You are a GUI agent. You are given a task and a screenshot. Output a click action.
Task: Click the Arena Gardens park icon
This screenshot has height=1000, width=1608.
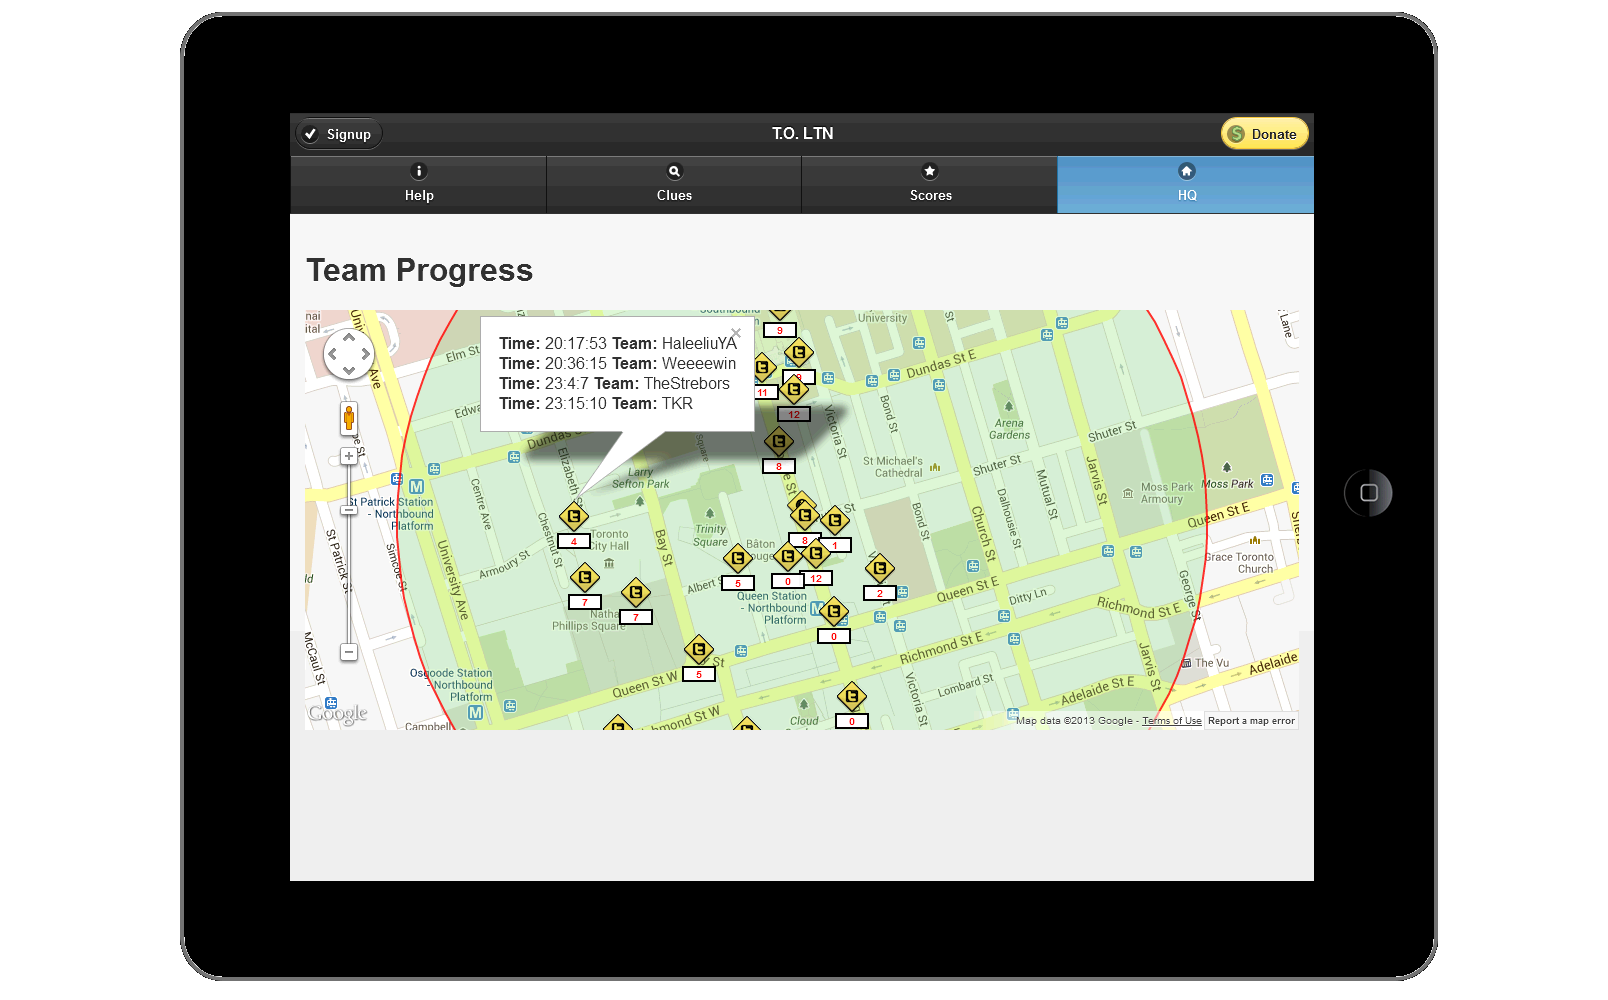1009,406
